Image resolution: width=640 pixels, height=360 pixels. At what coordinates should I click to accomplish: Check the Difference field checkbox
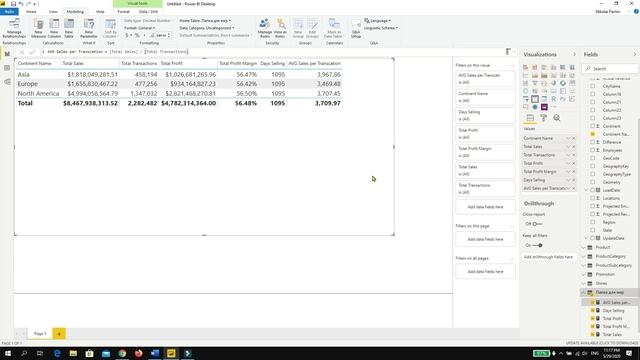tap(593, 142)
